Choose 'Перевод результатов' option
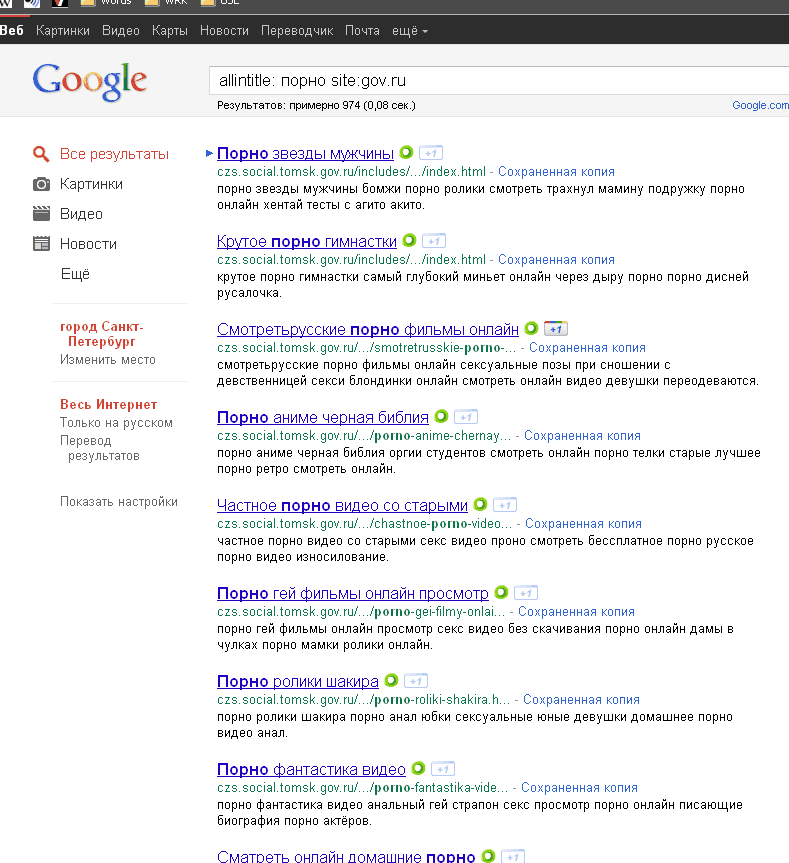 pyautogui.click(x=100, y=448)
